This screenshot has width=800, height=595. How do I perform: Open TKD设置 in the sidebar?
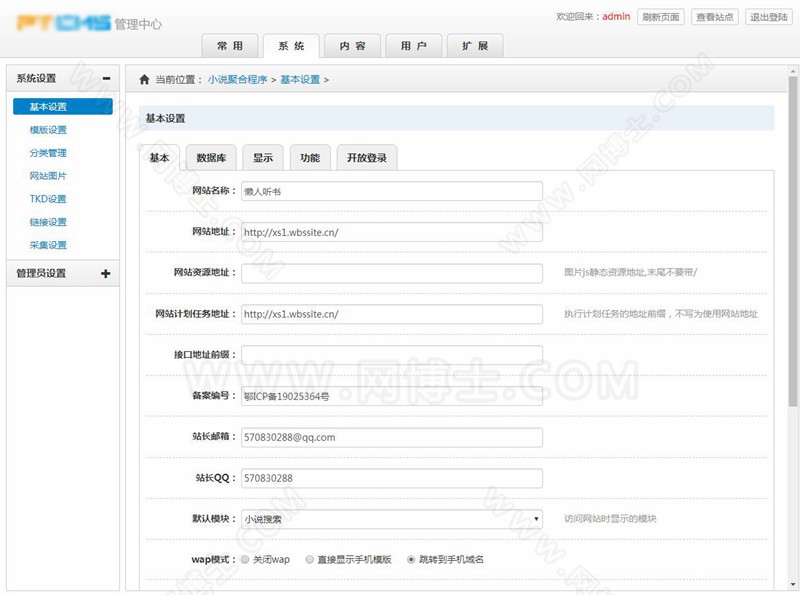48,199
